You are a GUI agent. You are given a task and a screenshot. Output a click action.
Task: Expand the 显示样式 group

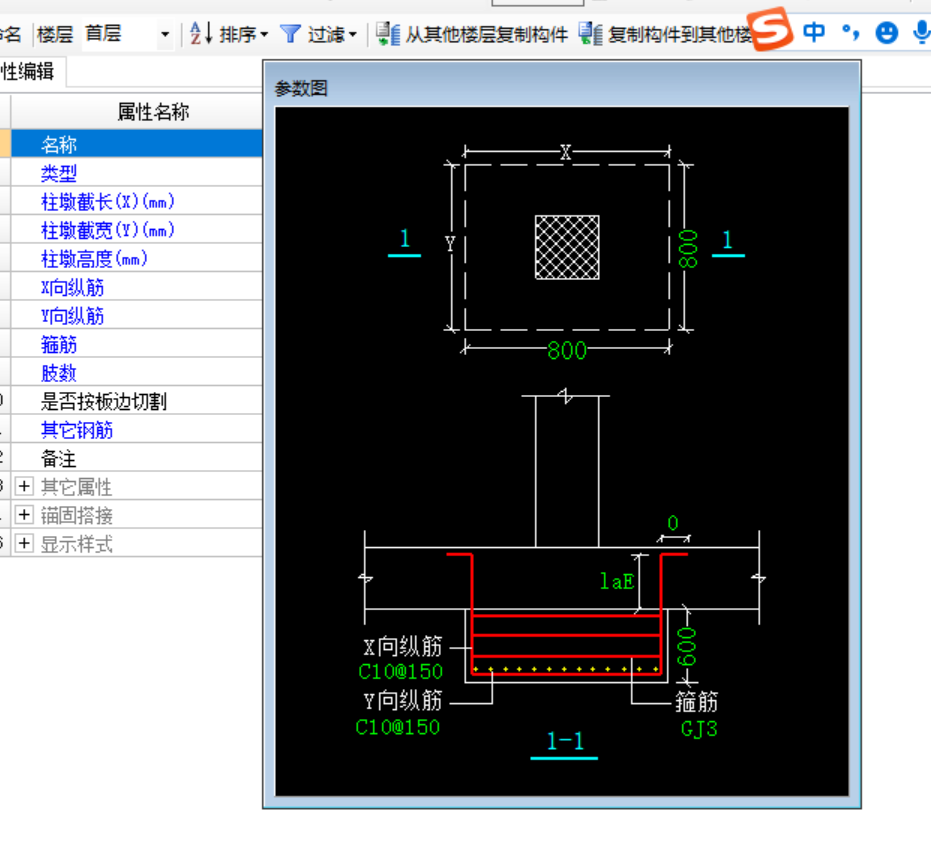point(24,543)
